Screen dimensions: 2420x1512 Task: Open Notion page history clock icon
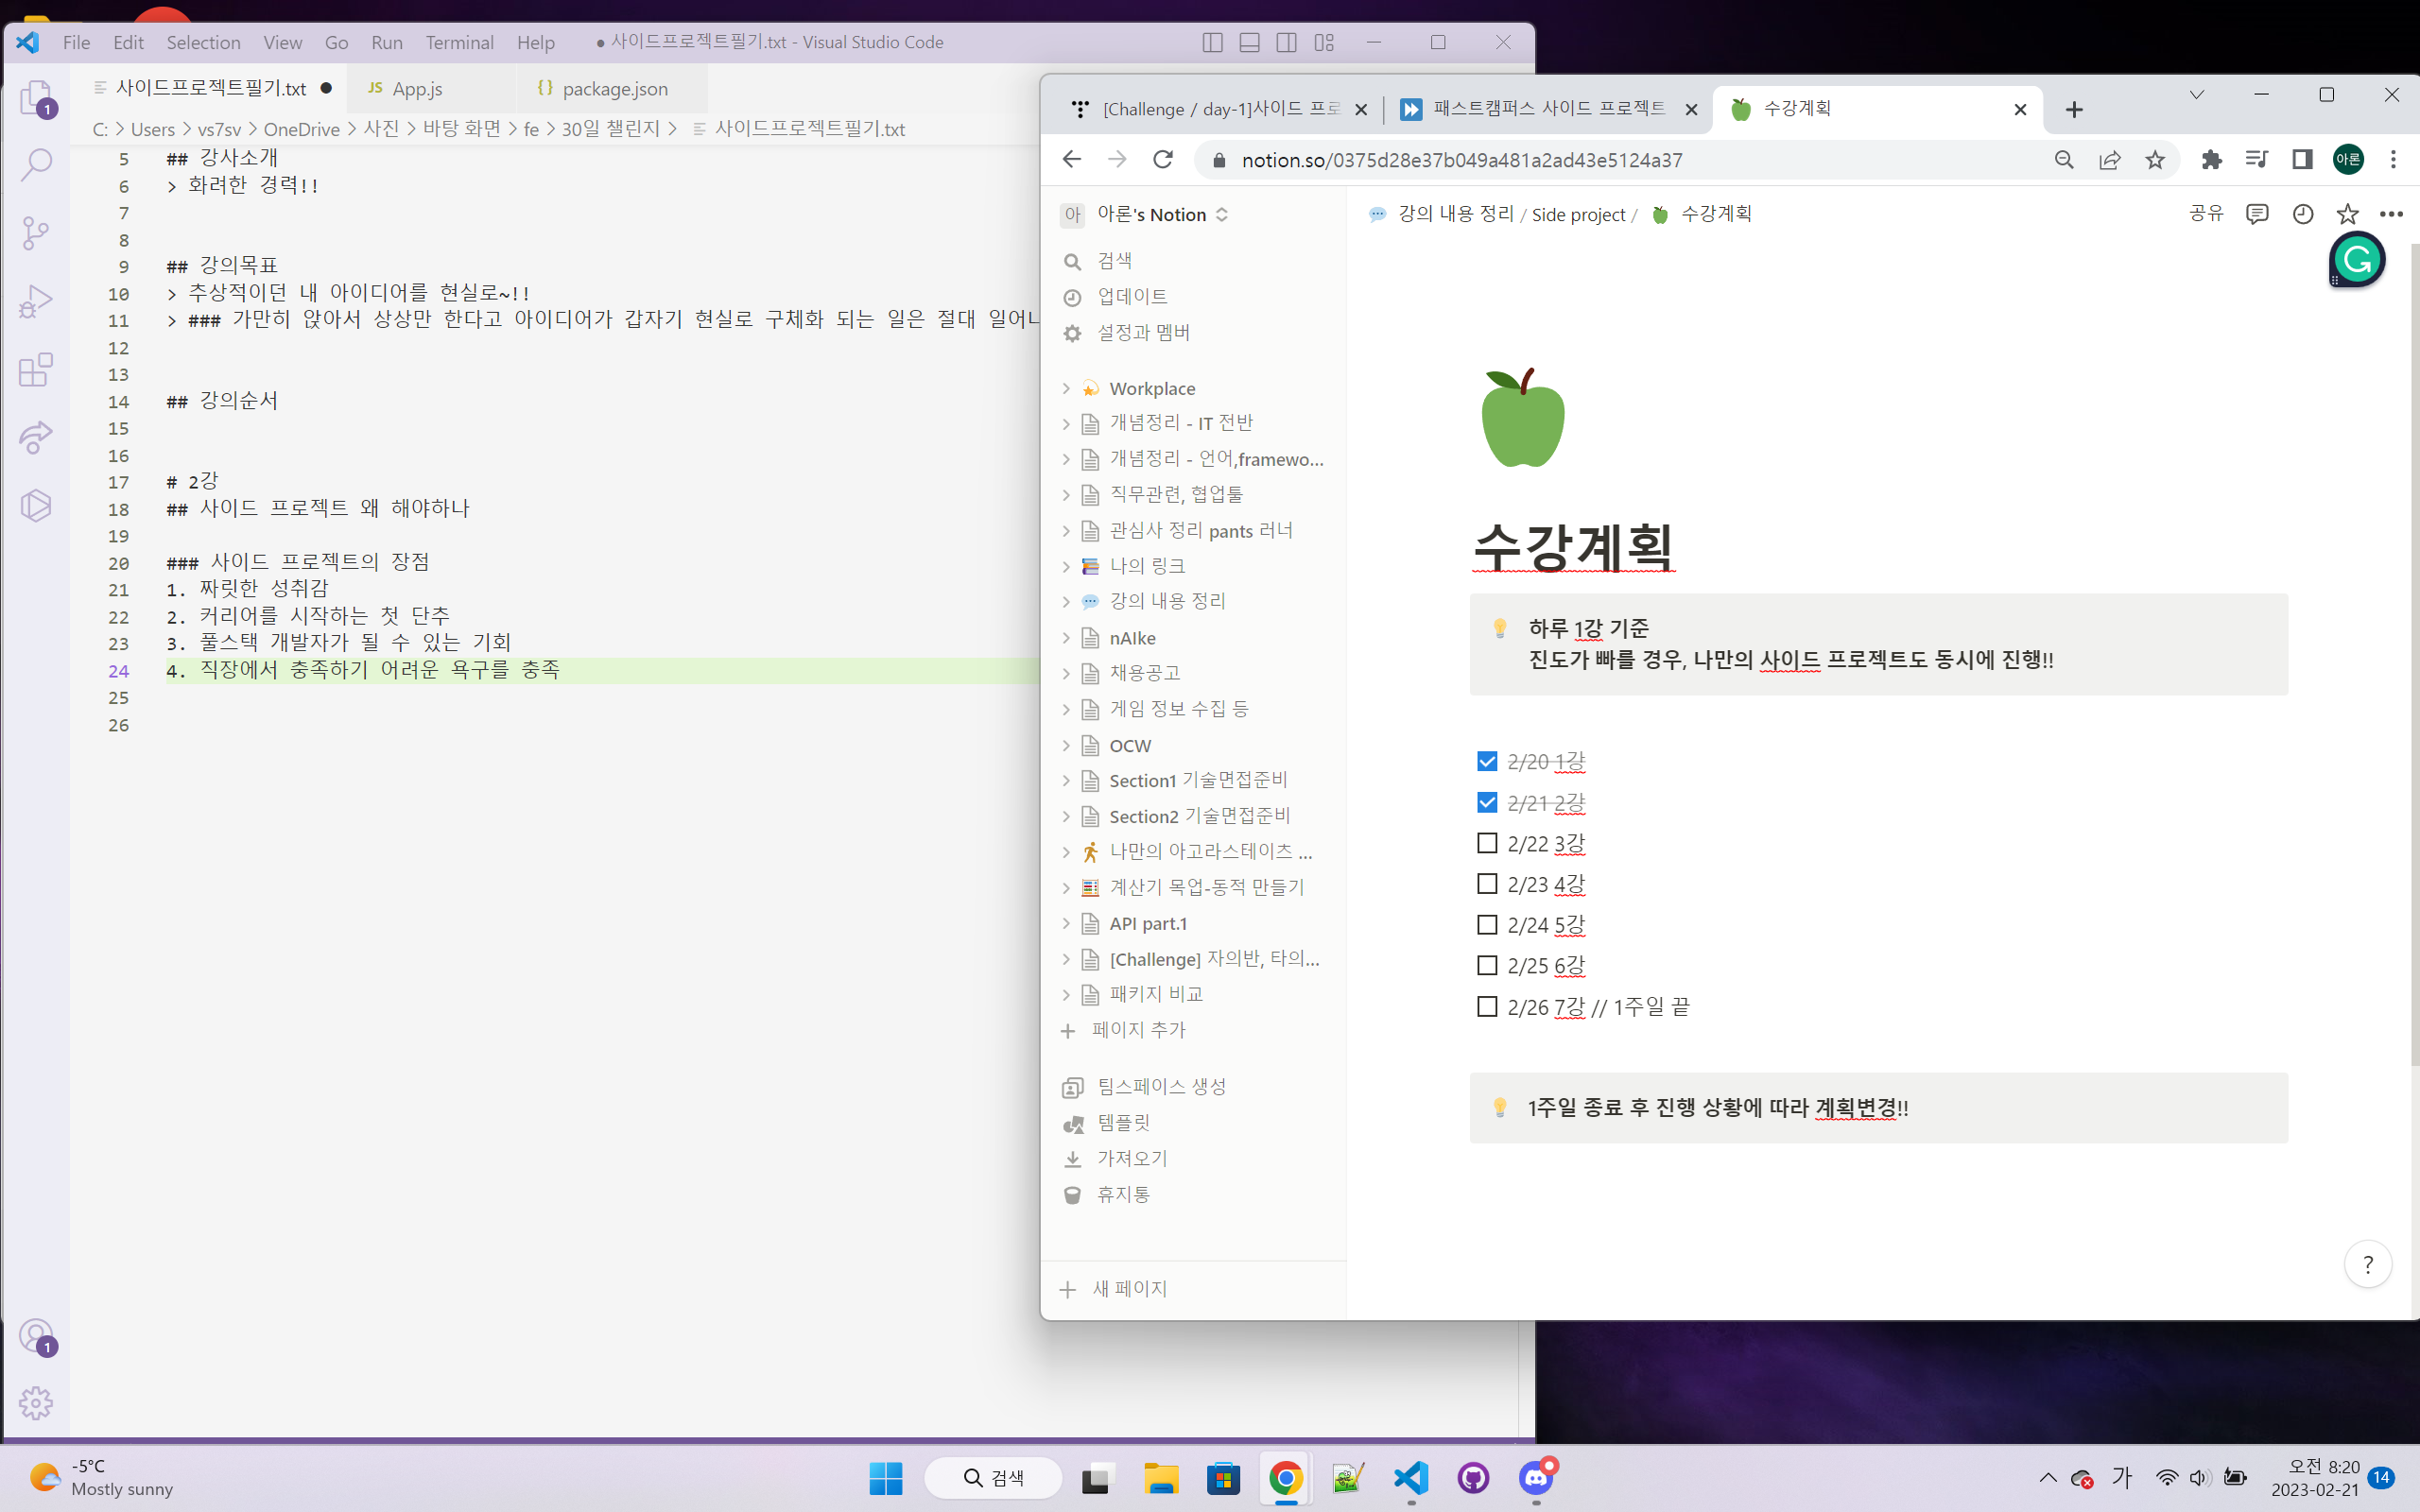tap(2303, 214)
